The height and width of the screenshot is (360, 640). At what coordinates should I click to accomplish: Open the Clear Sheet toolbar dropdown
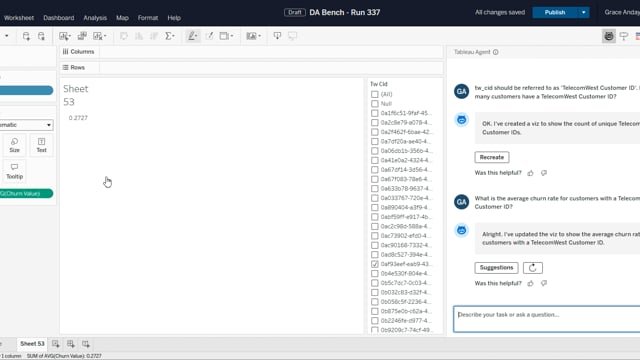point(105,36)
